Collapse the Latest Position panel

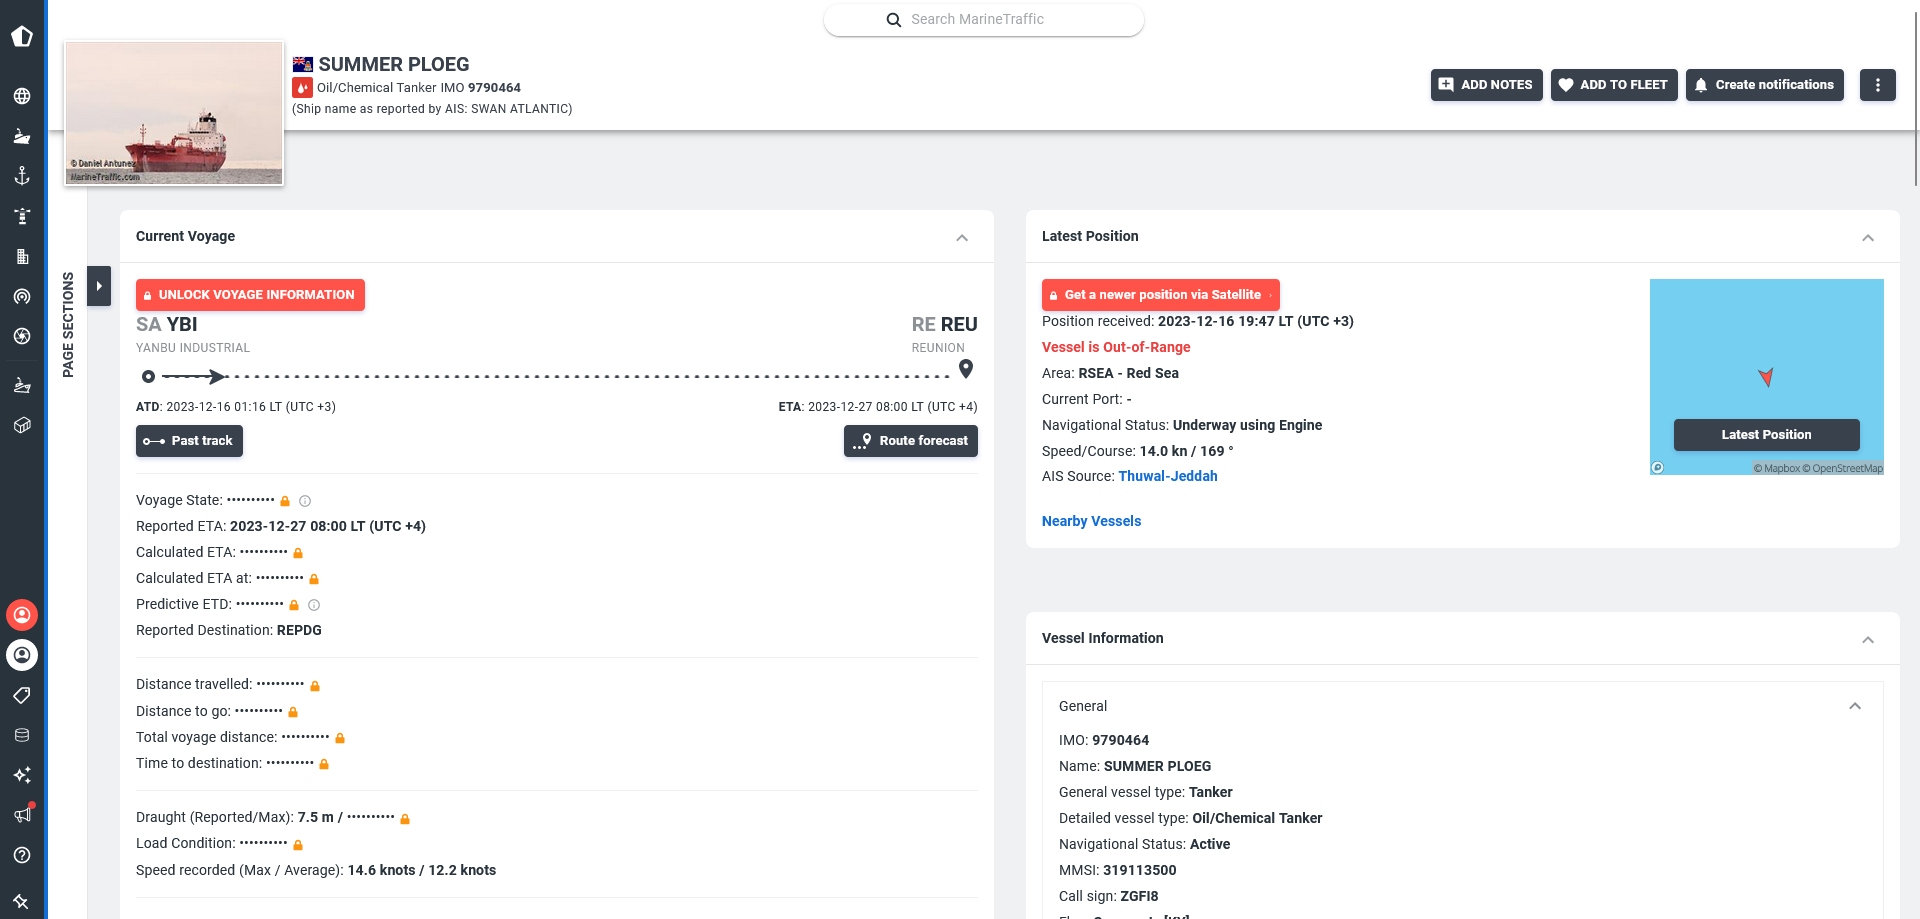[x=1868, y=238]
